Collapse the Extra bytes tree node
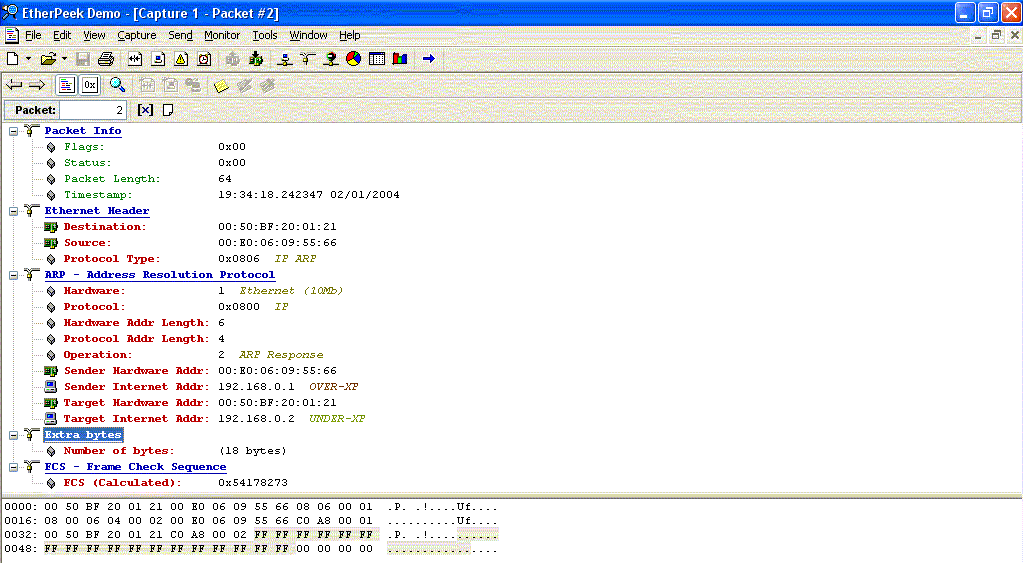 coord(13,435)
